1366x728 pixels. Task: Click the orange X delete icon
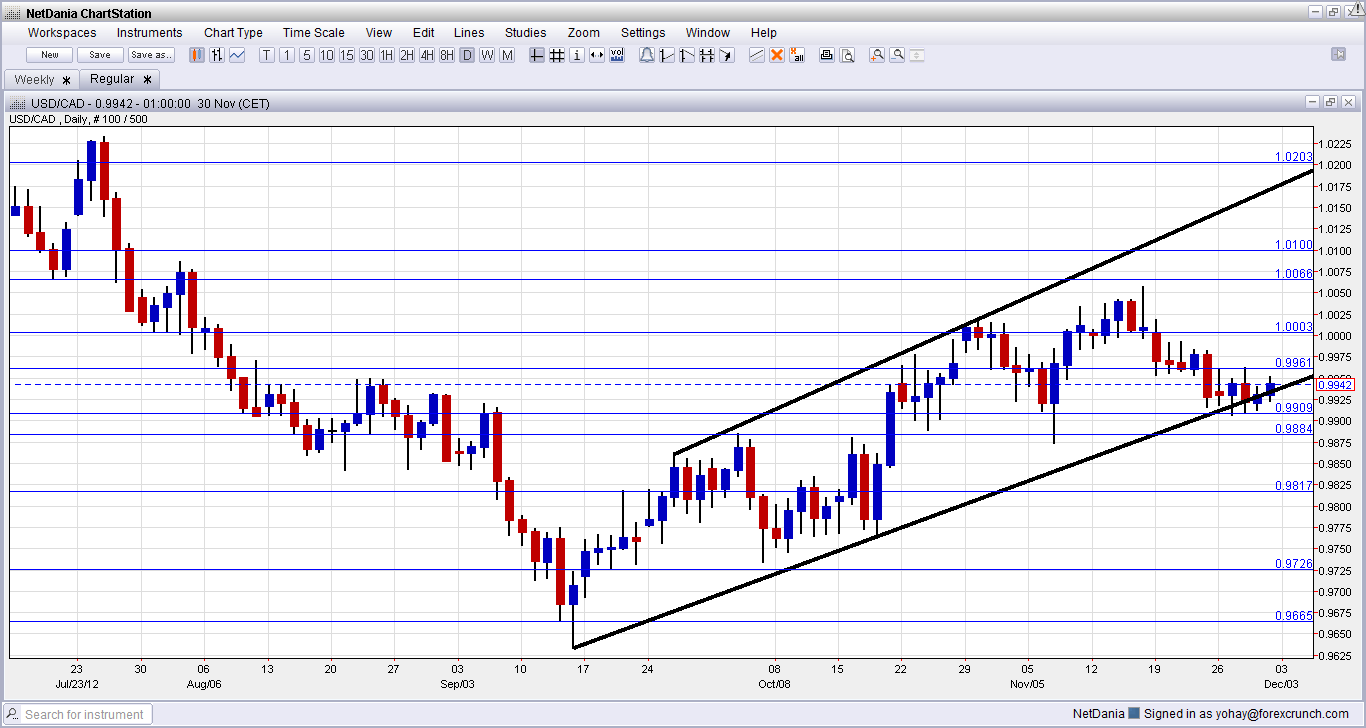(x=777, y=55)
